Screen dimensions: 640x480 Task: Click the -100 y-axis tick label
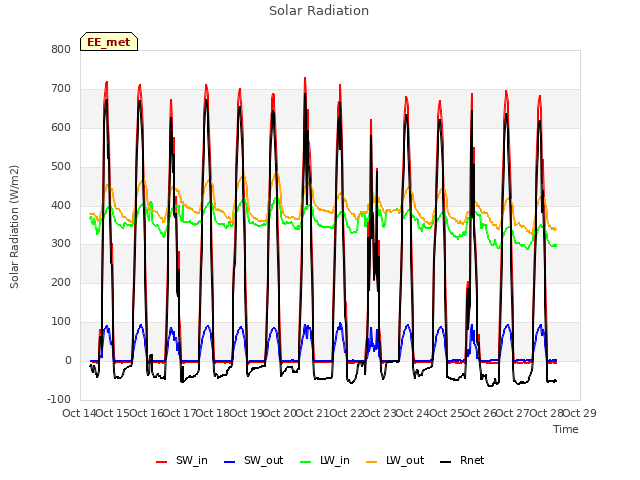pyautogui.click(x=59, y=399)
